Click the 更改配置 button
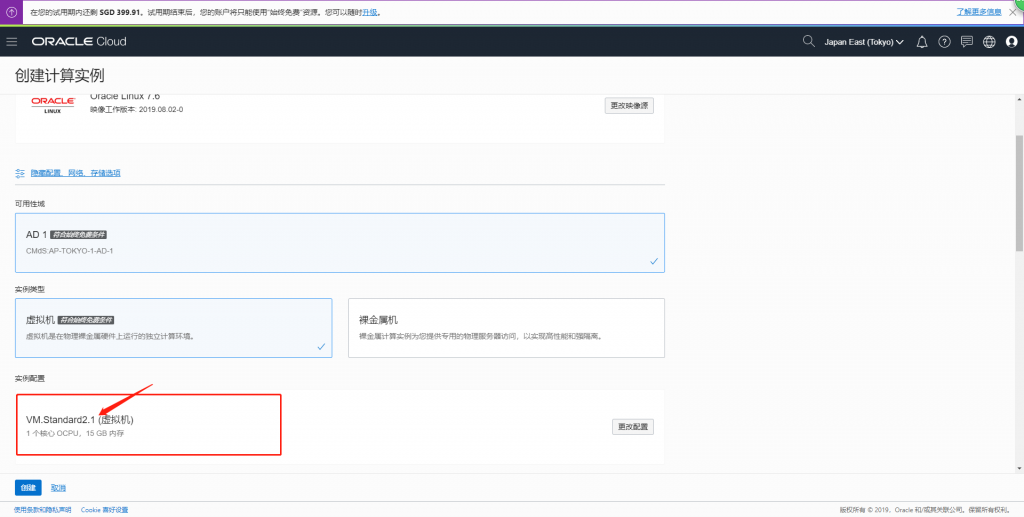Image resolution: width=1024 pixels, height=517 pixels. 633,427
